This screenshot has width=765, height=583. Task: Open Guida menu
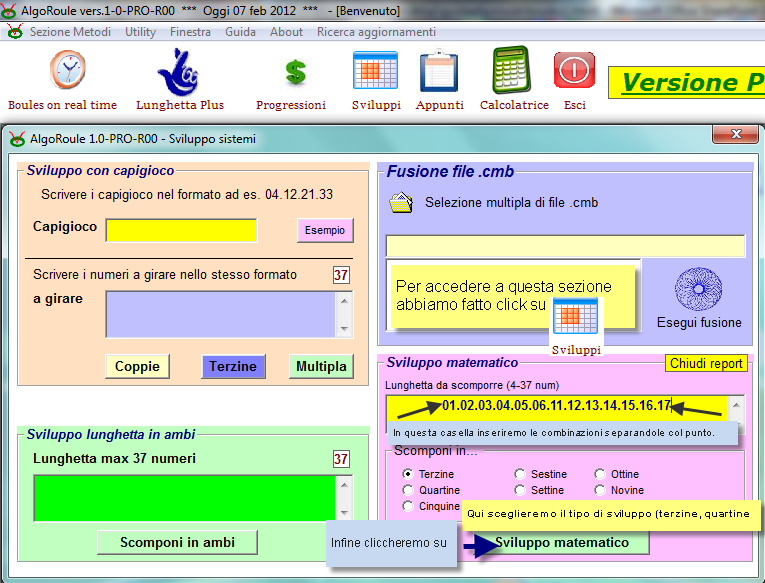click(240, 32)
